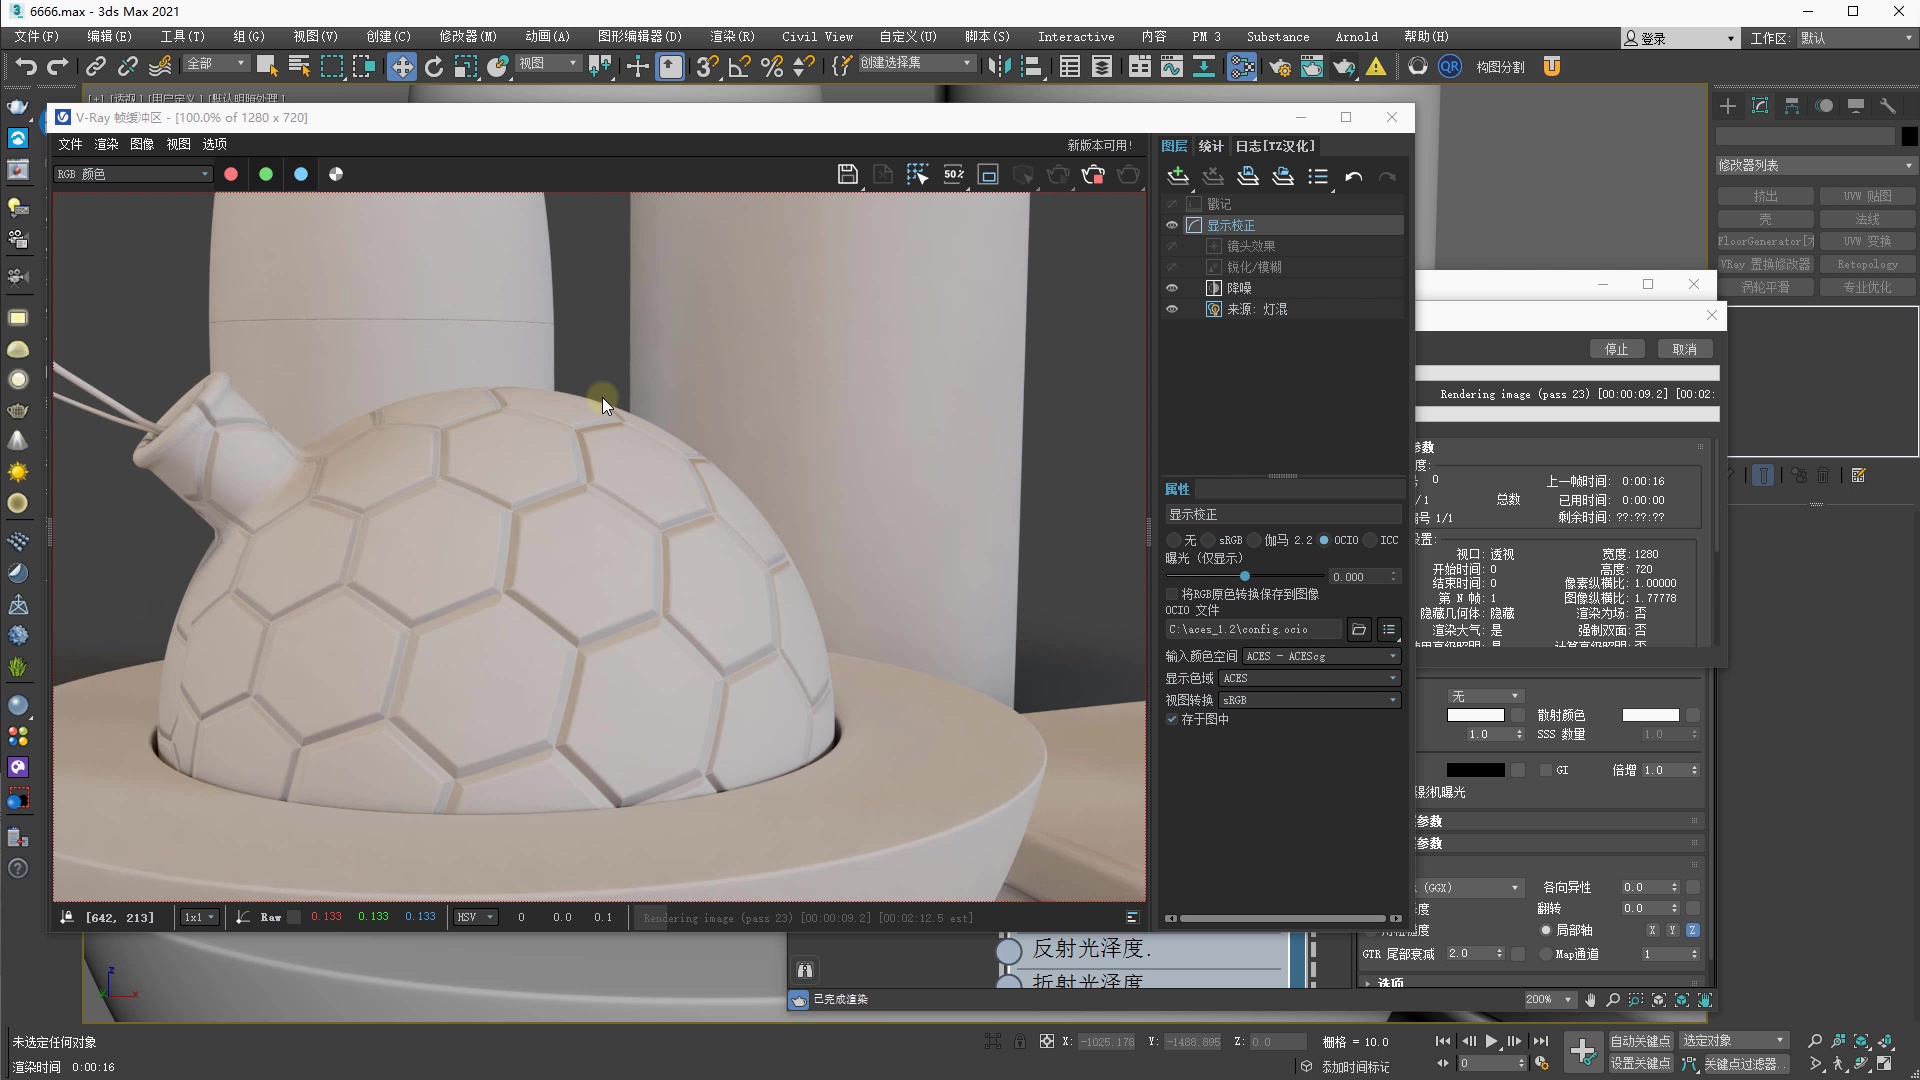
Task: Open the 渲染(R) menu in menu bar
Action: click(x=732, y=36)
